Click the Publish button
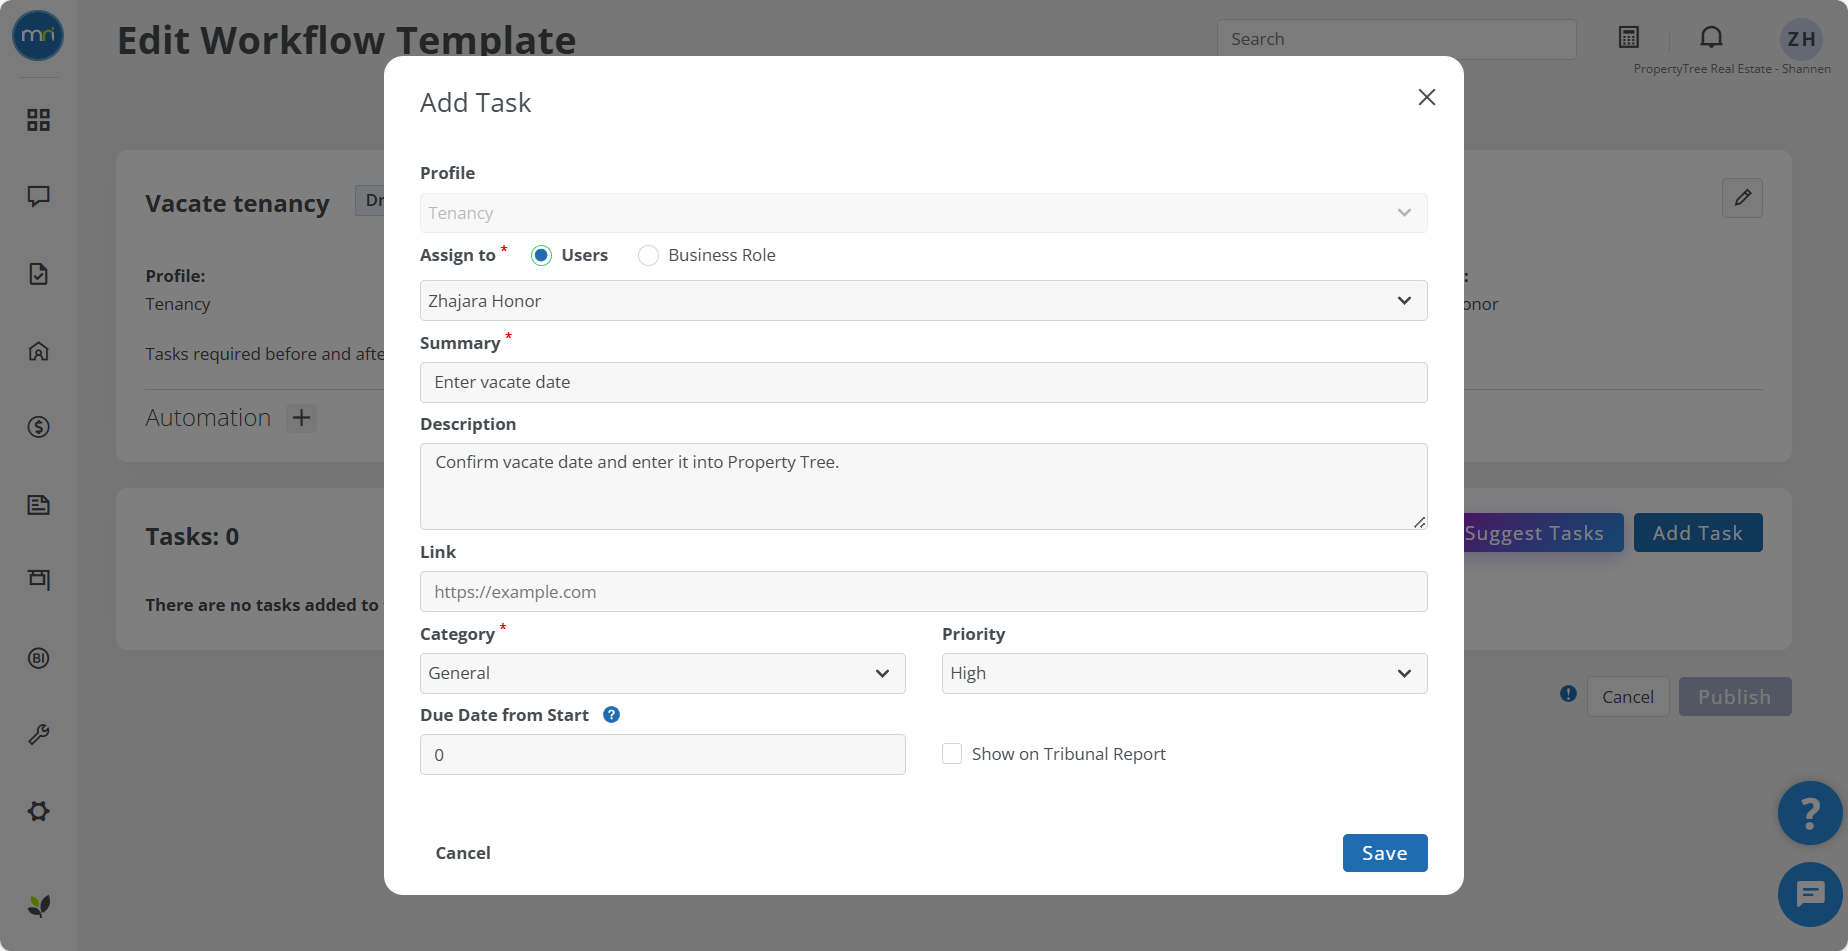This screenshot has height=951, width=1848. (x=1735, y=697)
